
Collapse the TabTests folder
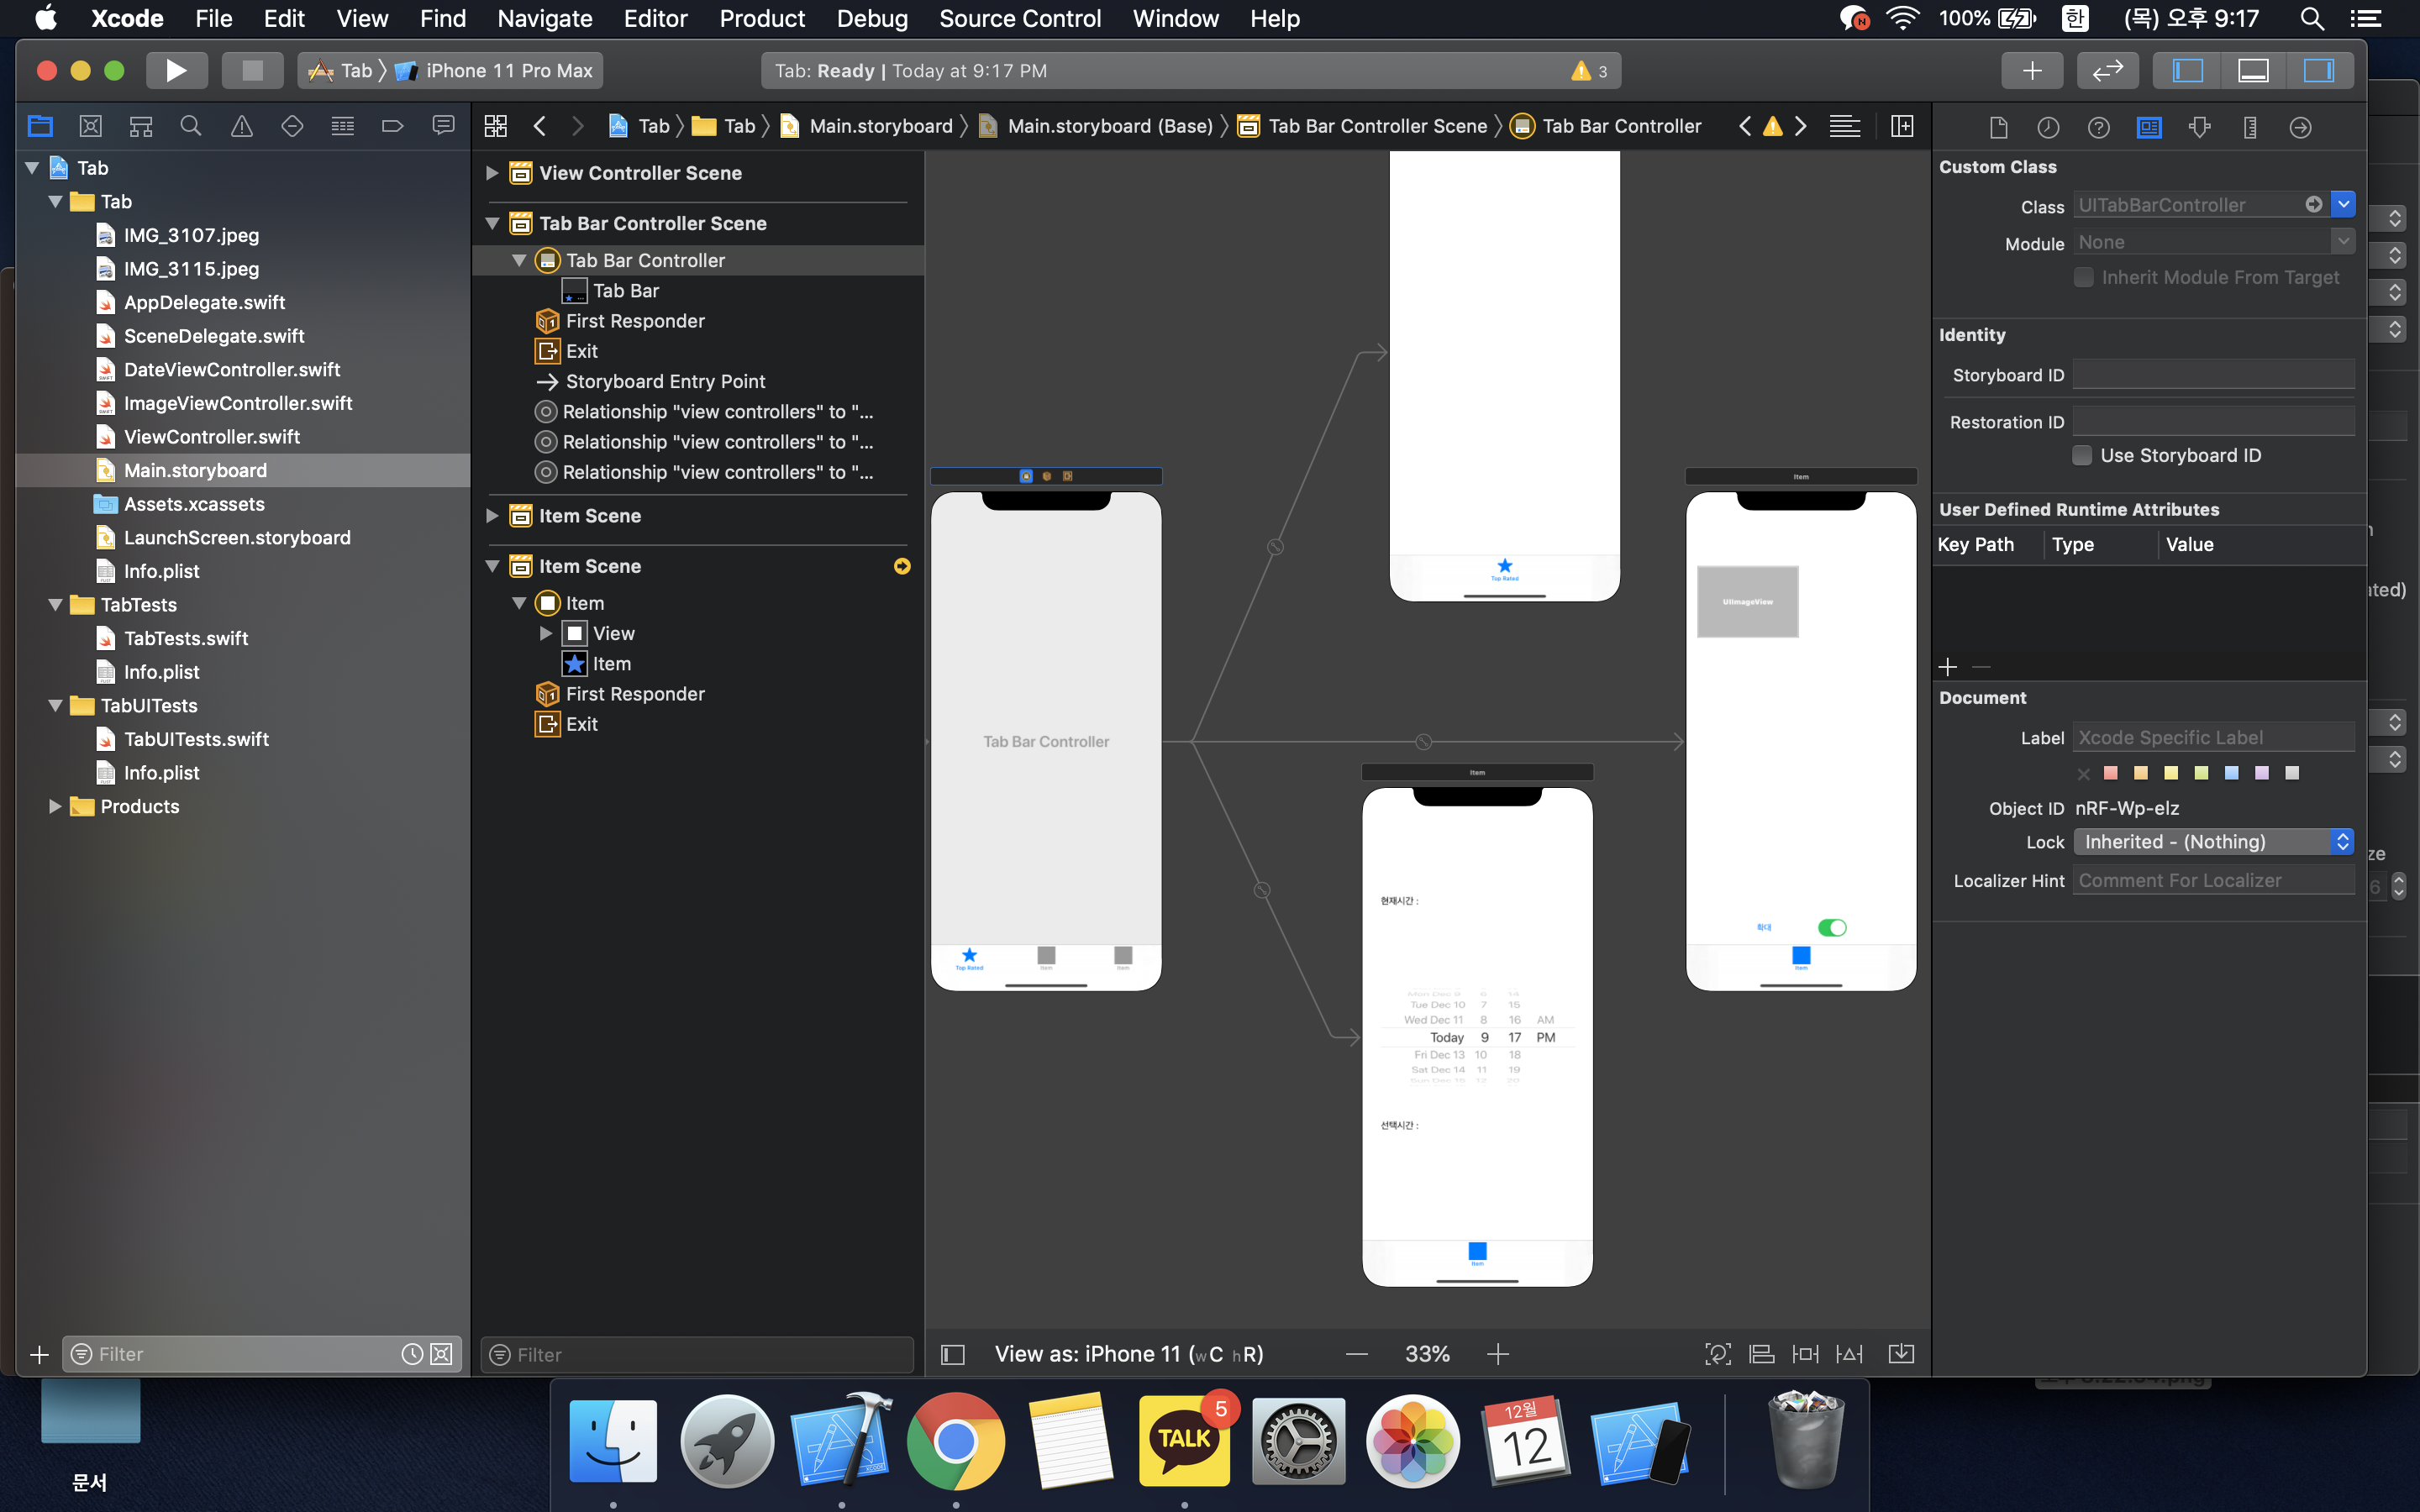(x=55, y=605)
